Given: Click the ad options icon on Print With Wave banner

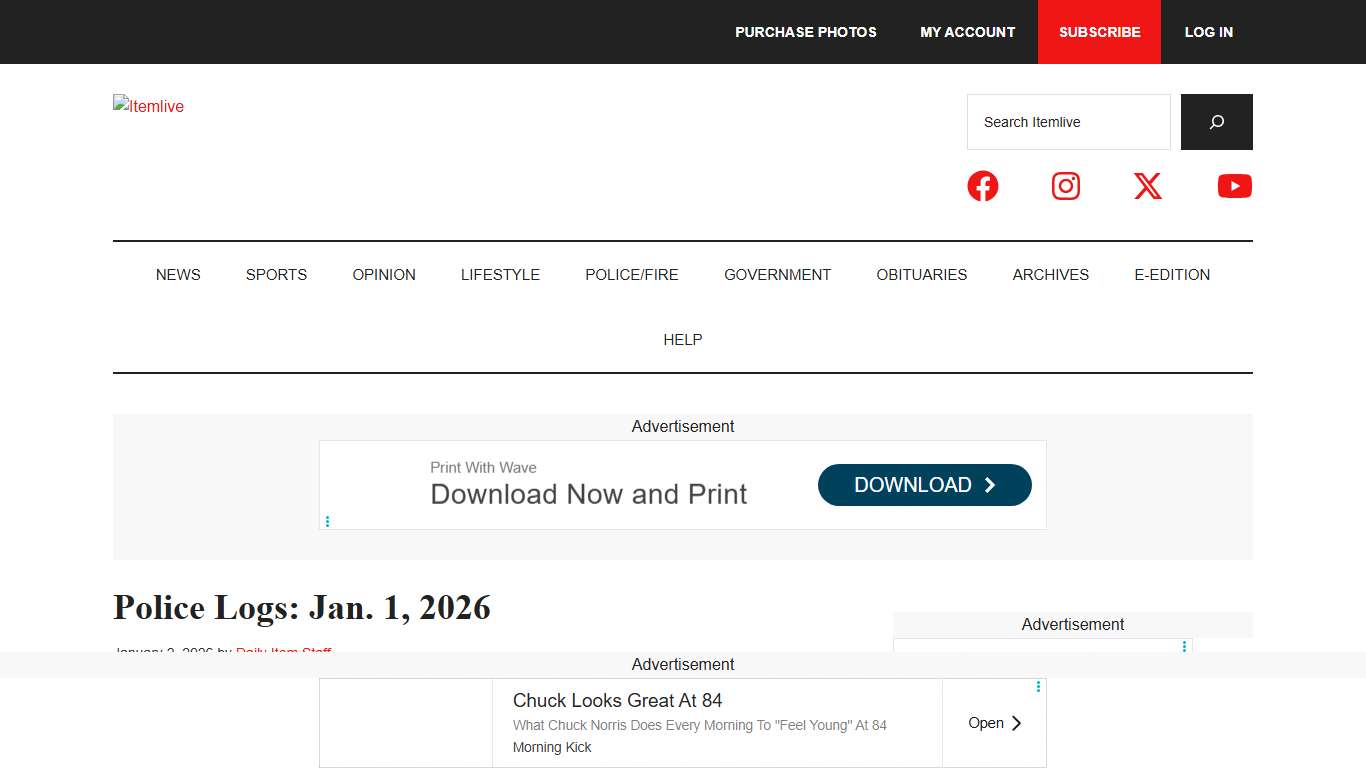Looking at the screenshot, I should [x=327, y=521].
